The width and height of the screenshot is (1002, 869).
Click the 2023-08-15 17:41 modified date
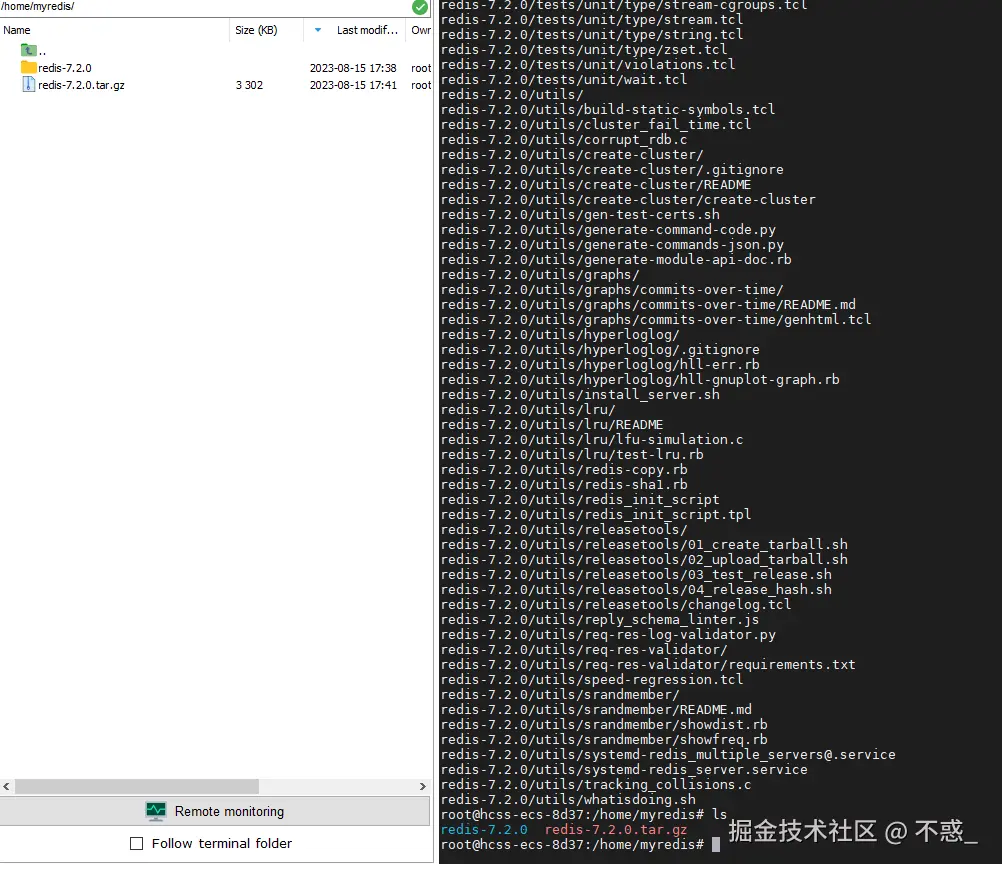point(353,85)
